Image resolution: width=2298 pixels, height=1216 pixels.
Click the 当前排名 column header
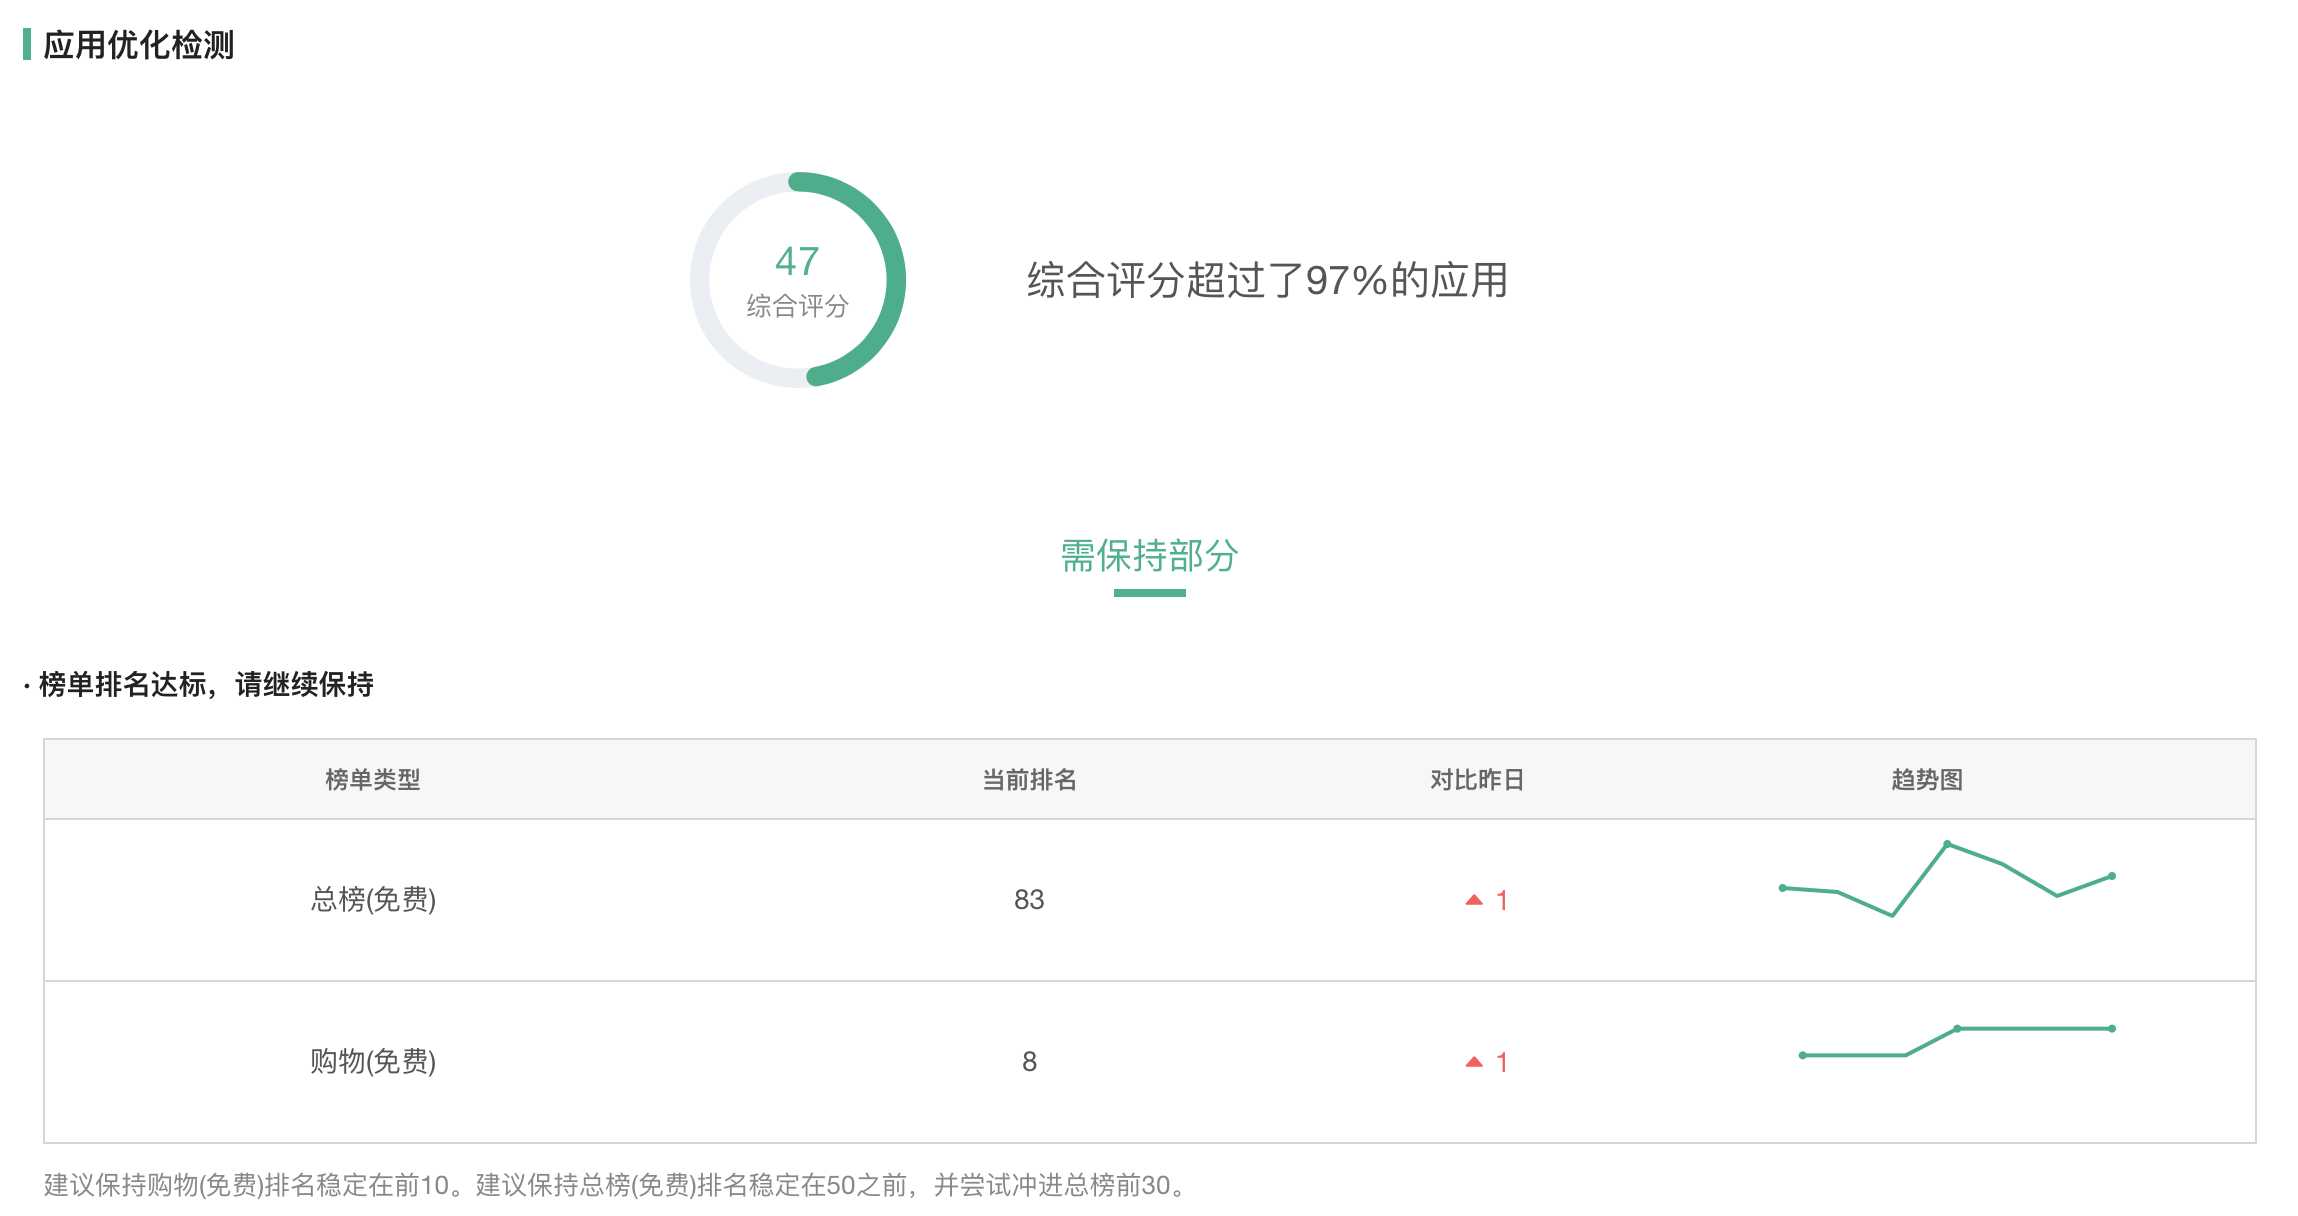pos(1029,780)
